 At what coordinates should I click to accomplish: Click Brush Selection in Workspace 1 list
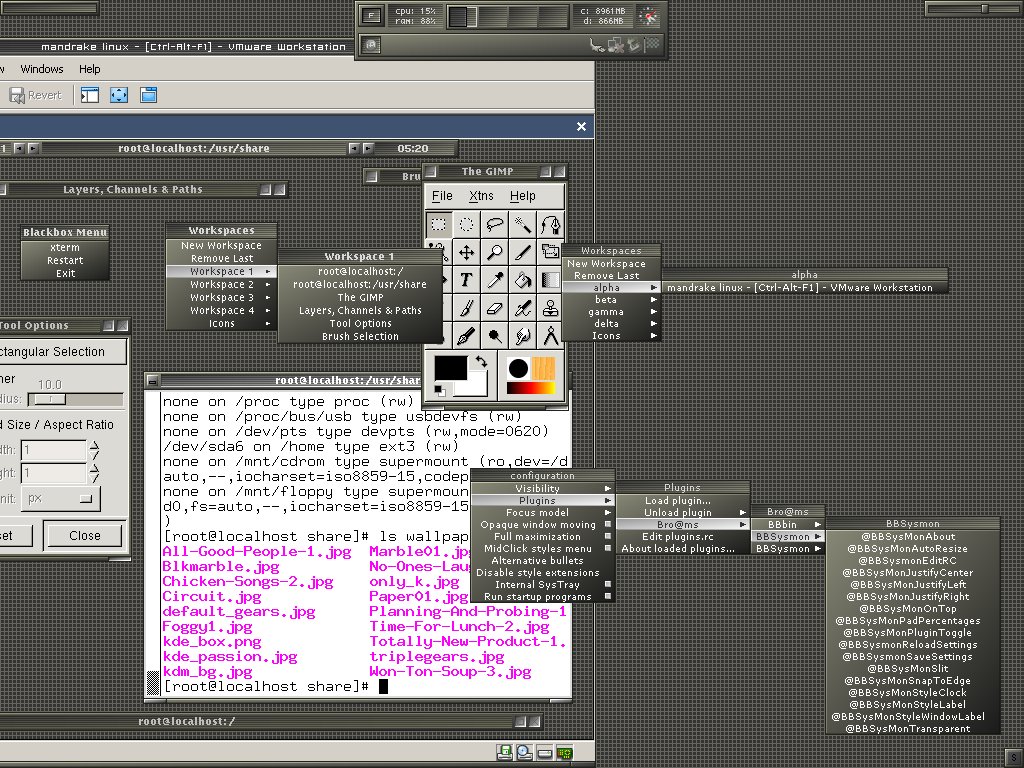[360, 336]
